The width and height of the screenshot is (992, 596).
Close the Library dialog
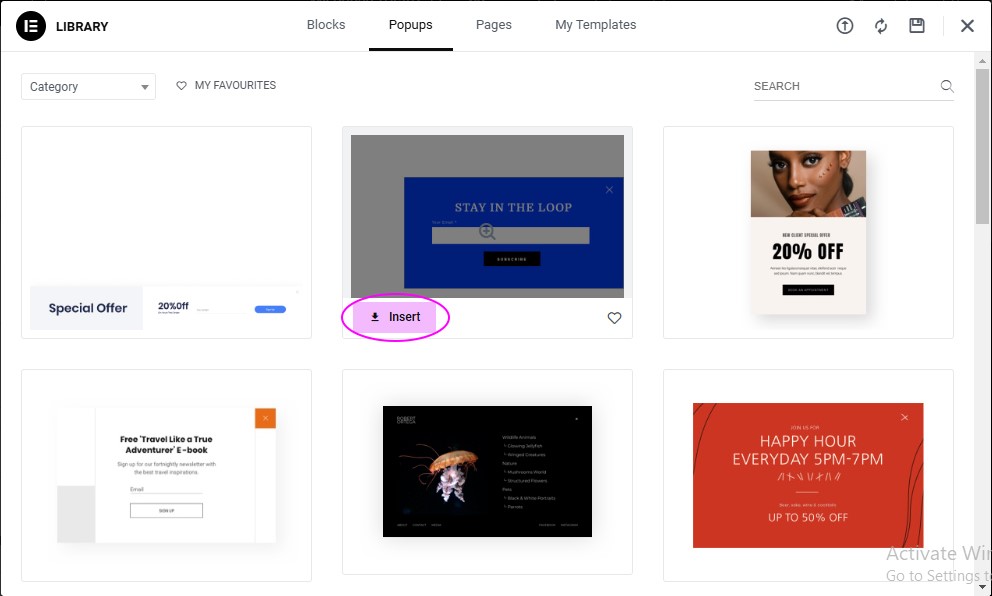click(x=967, y=26)
